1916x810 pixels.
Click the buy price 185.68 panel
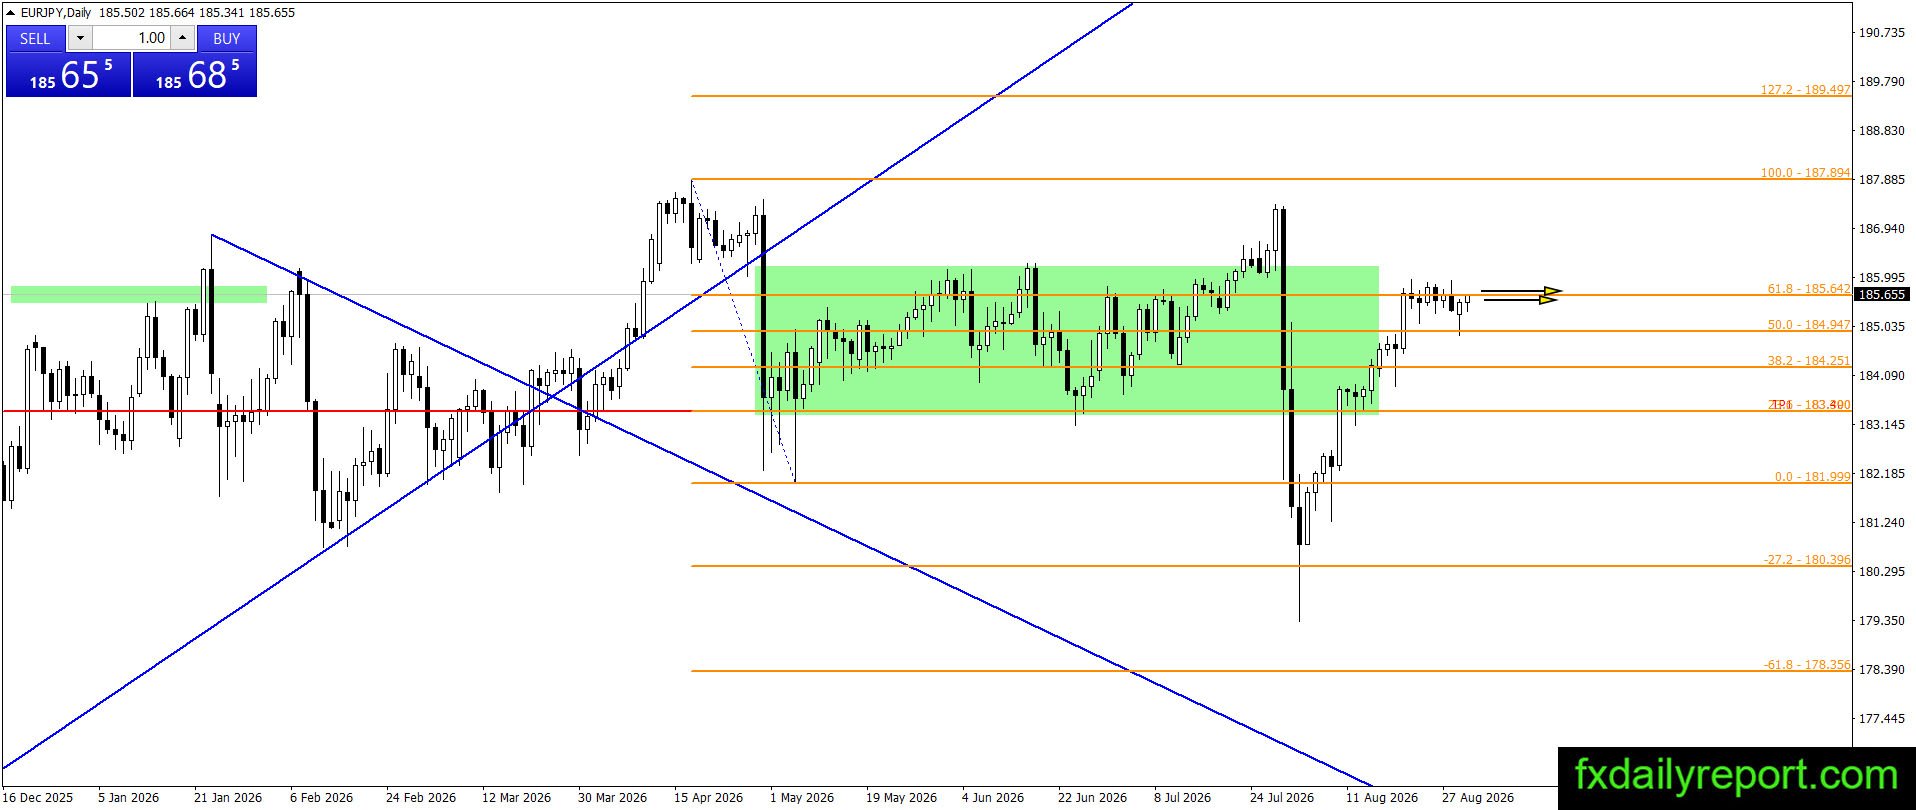(x=195, y=75)
